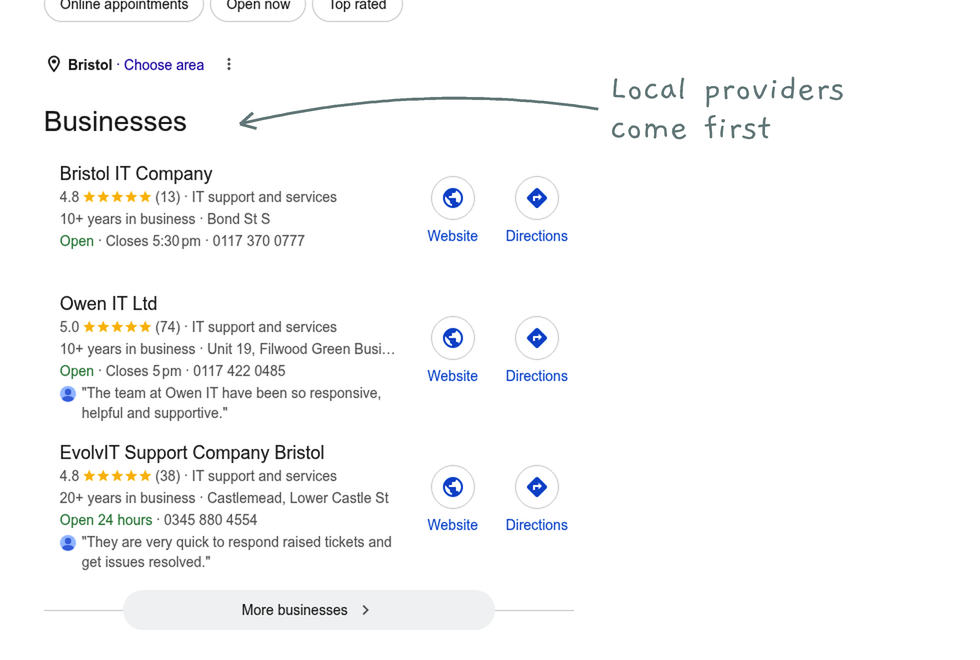Get directions to Bristol IT Company

tap(536, 198)
